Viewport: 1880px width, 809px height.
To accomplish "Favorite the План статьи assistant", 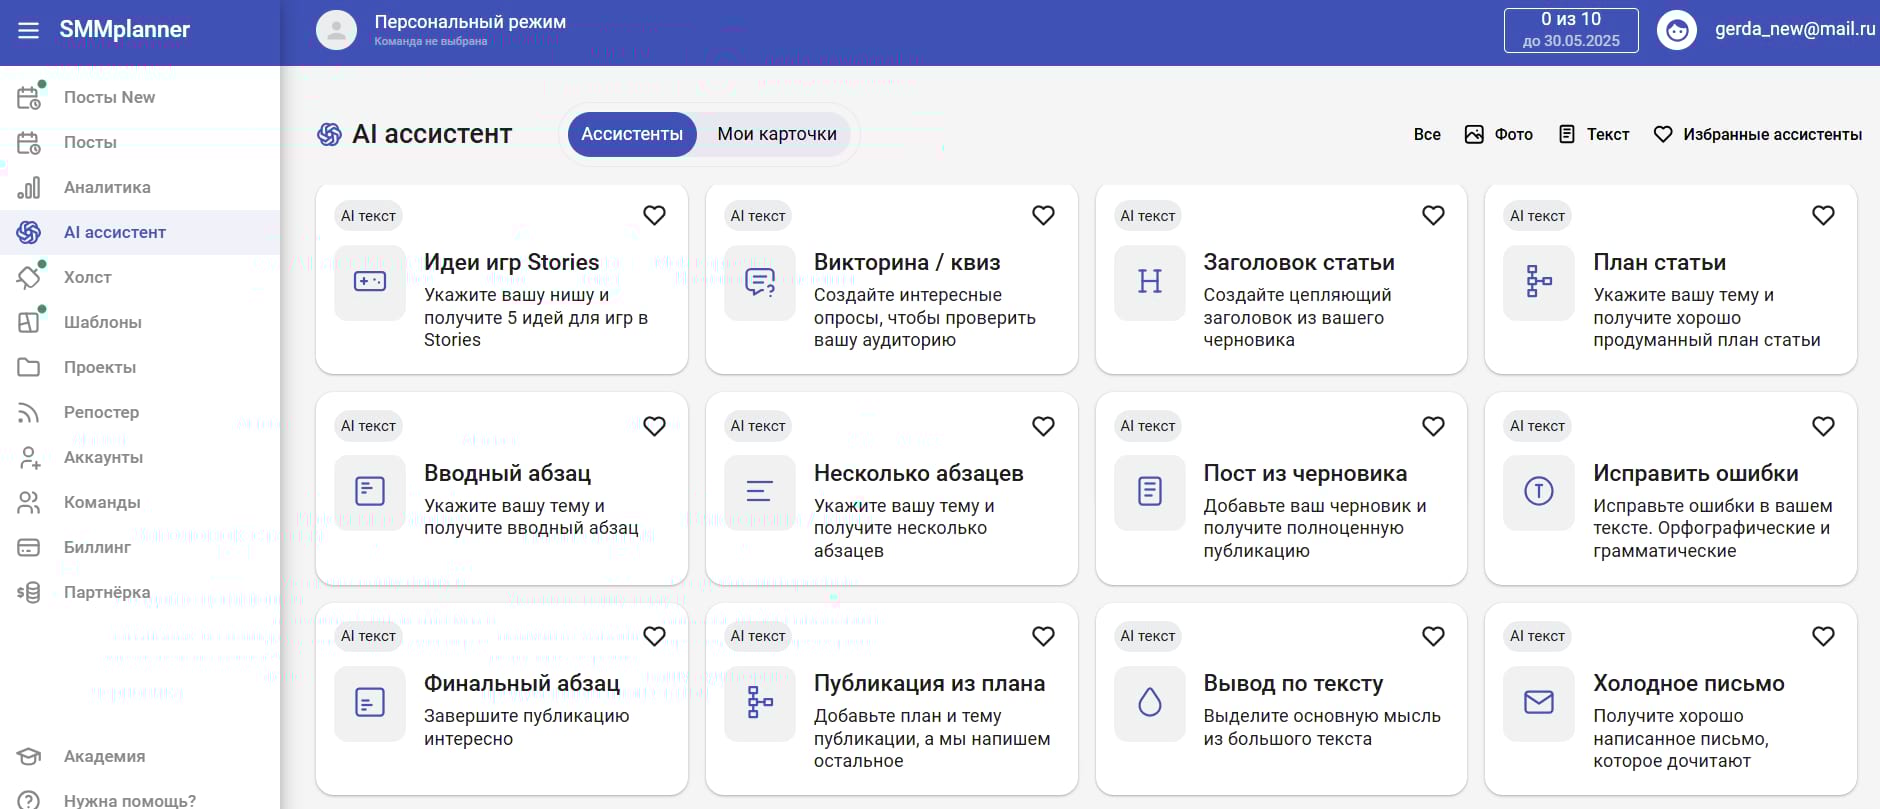I will (1823, 215).
